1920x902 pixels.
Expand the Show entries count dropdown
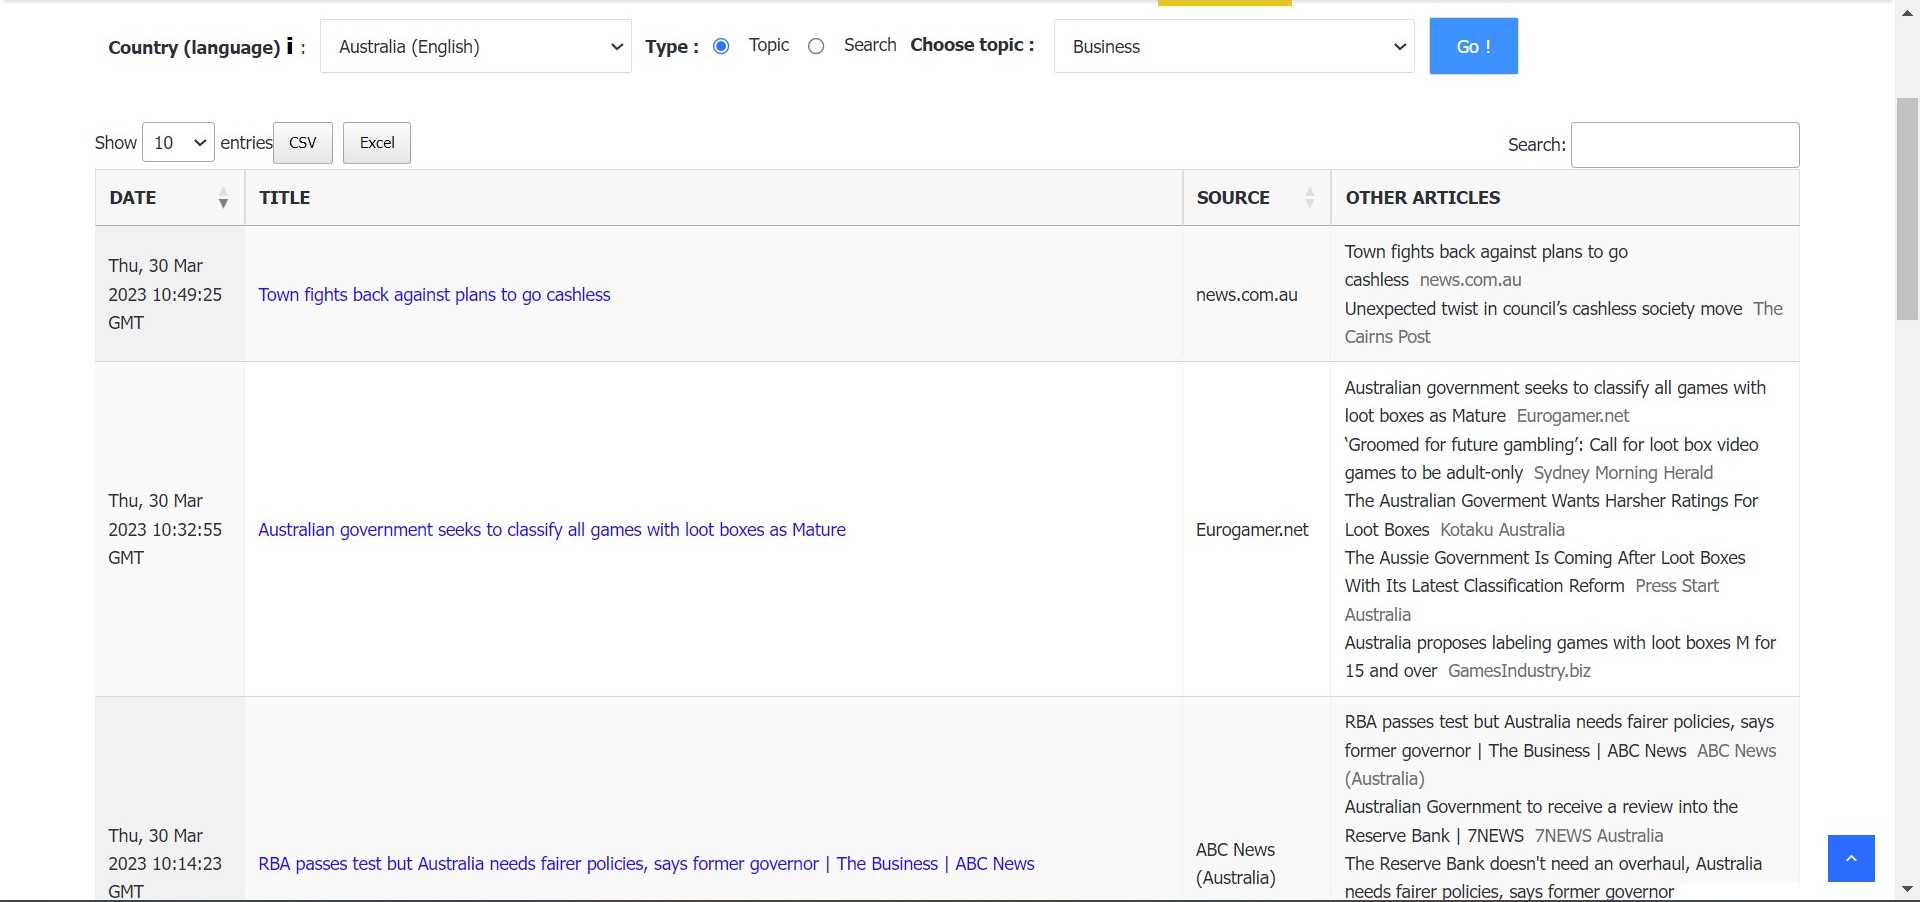(179, 143)
